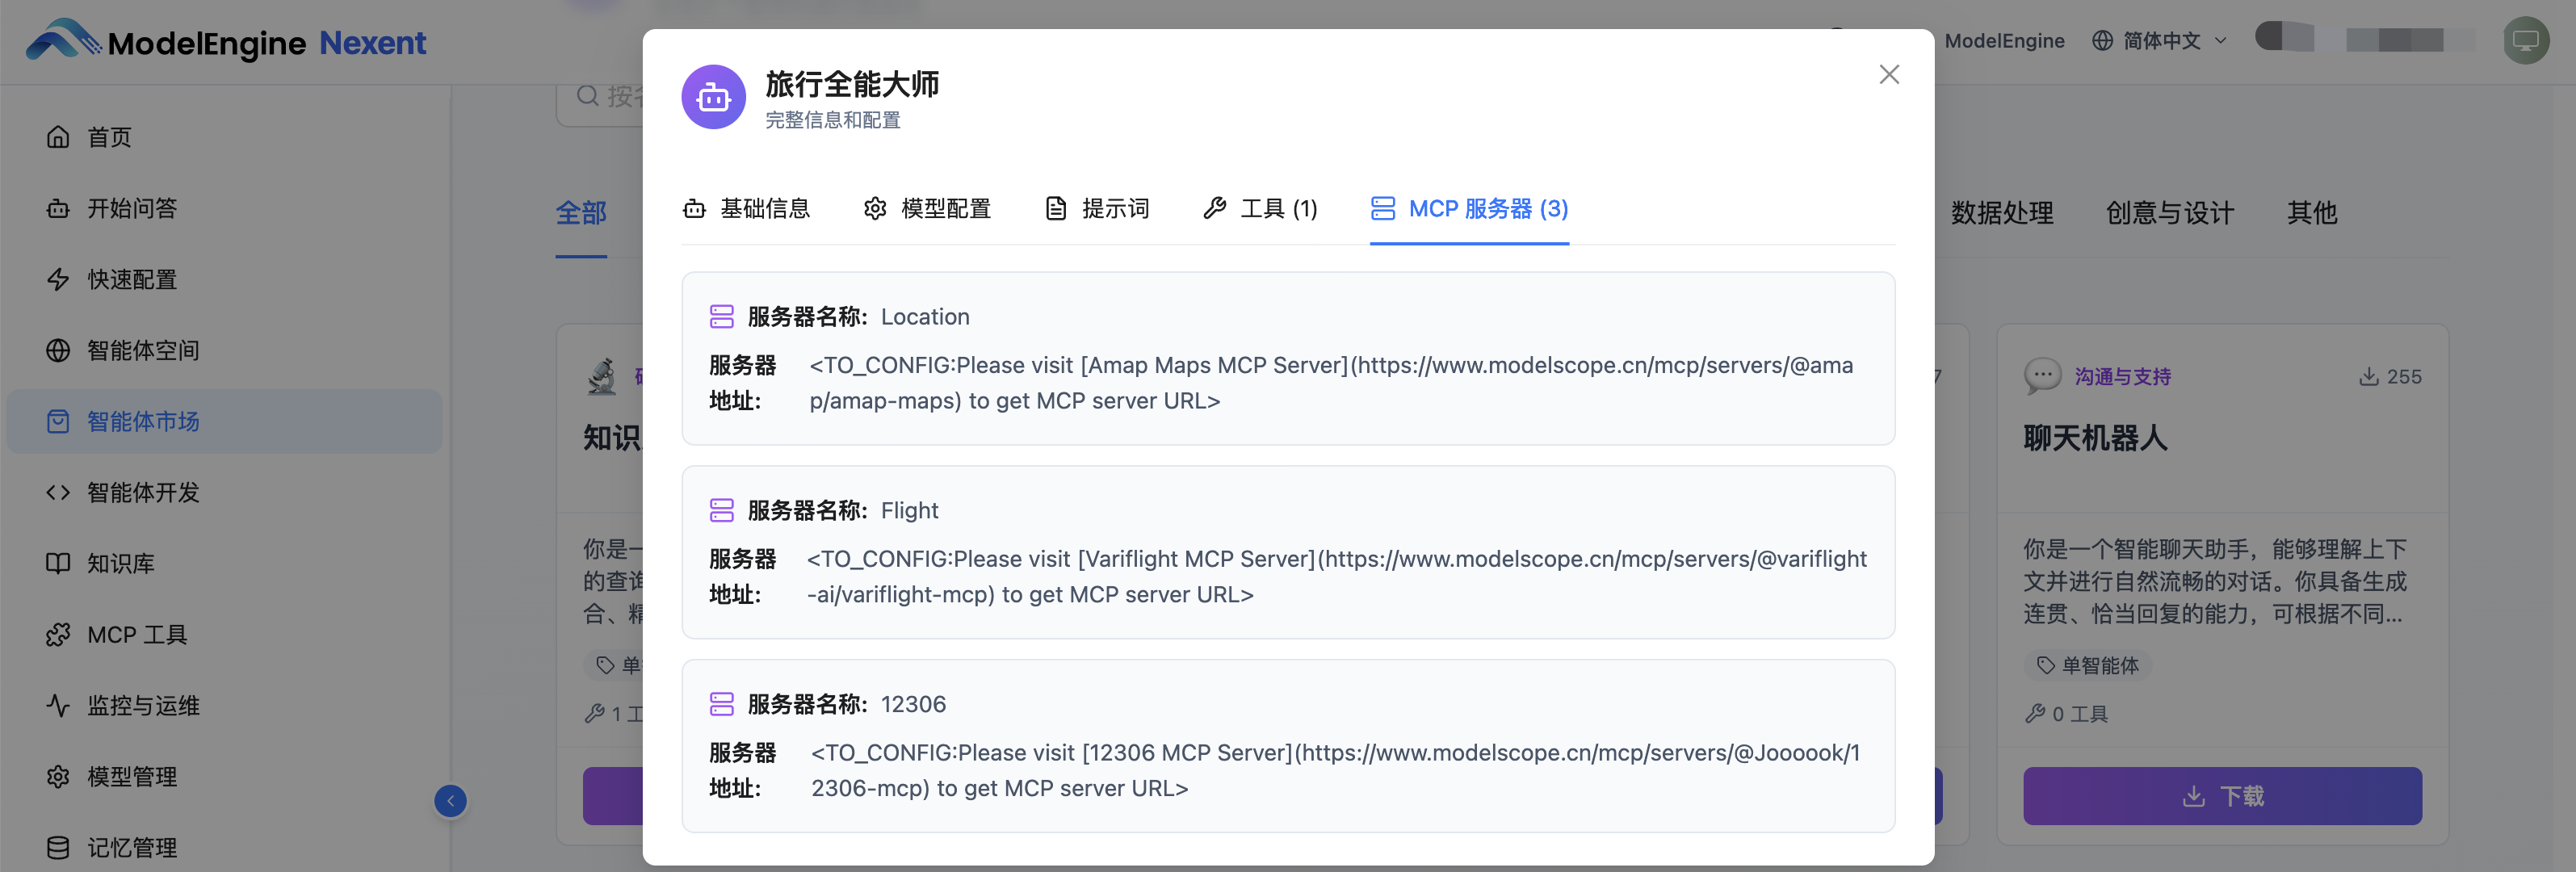The image size is (2576, 872).
Task: Open the 智能体开发 page
Action: 142,492
